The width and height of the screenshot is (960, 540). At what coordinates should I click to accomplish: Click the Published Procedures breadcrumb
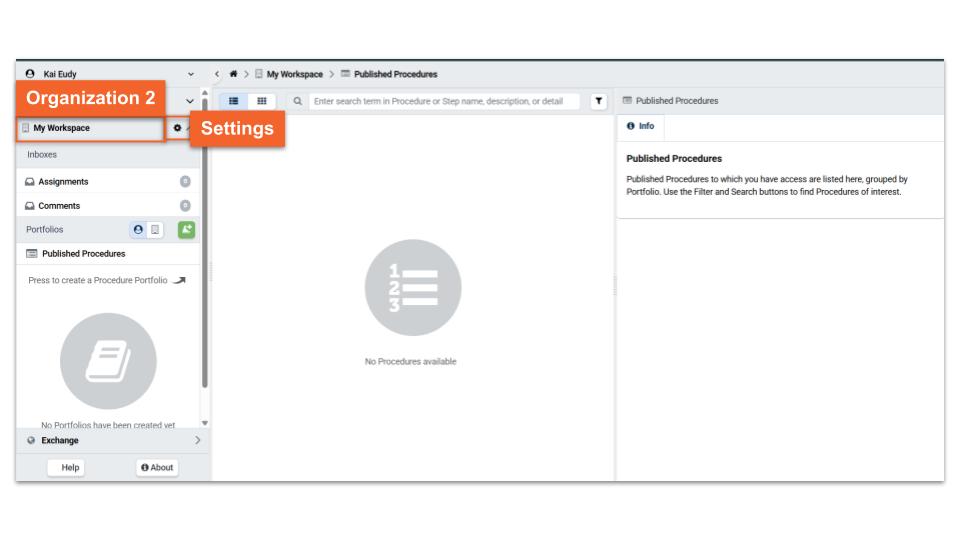pos(389,74)
